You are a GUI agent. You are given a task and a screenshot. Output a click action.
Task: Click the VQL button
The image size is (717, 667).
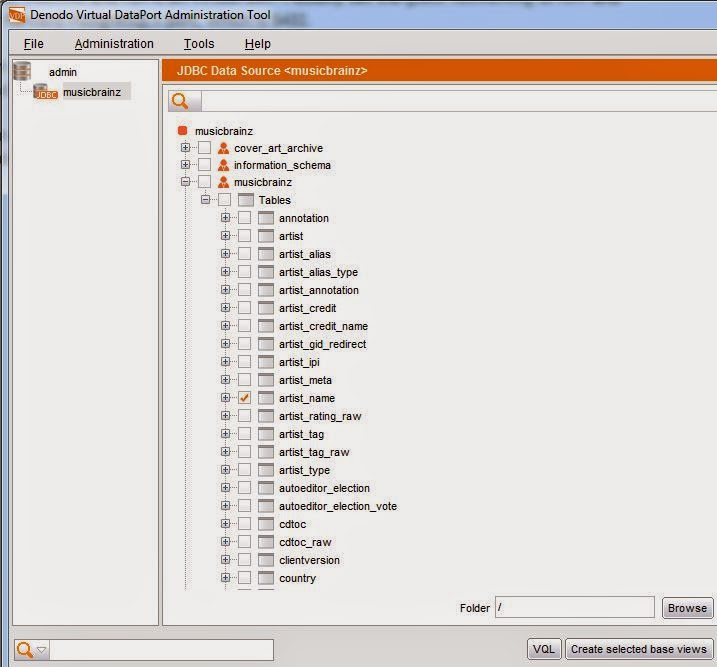(x=544, y=649)
